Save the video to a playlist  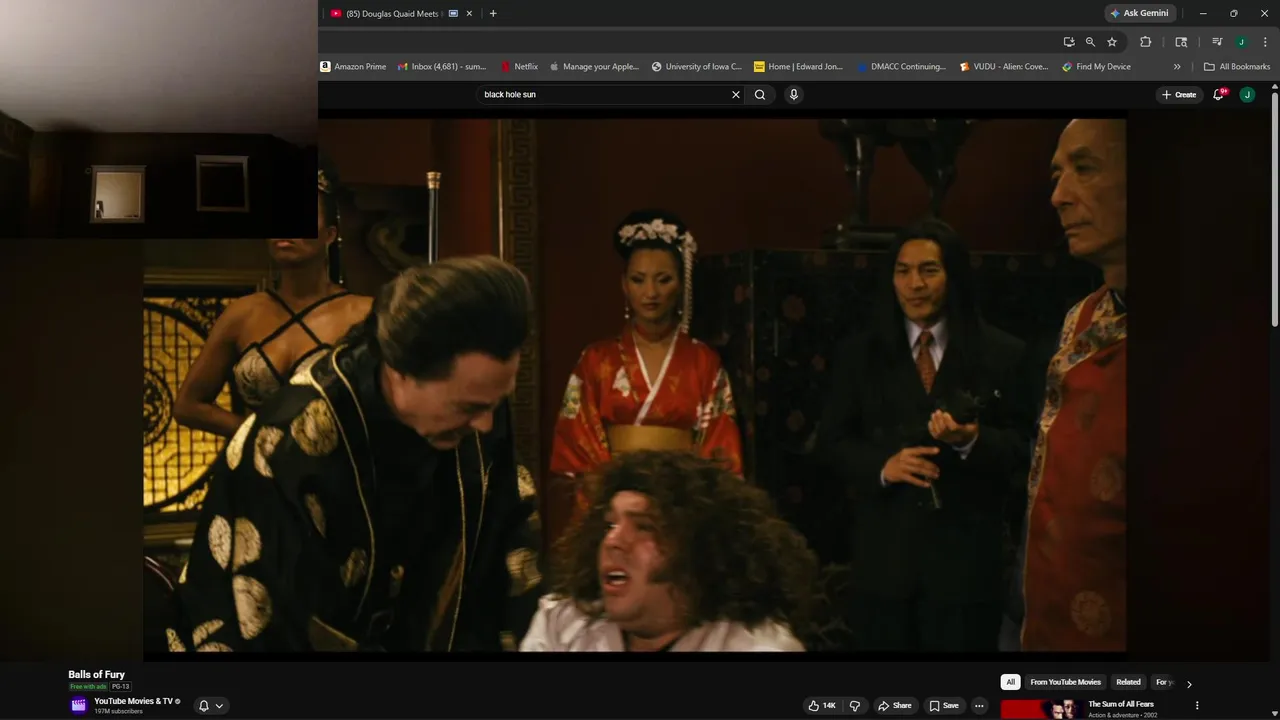click(x=943, y=706)
